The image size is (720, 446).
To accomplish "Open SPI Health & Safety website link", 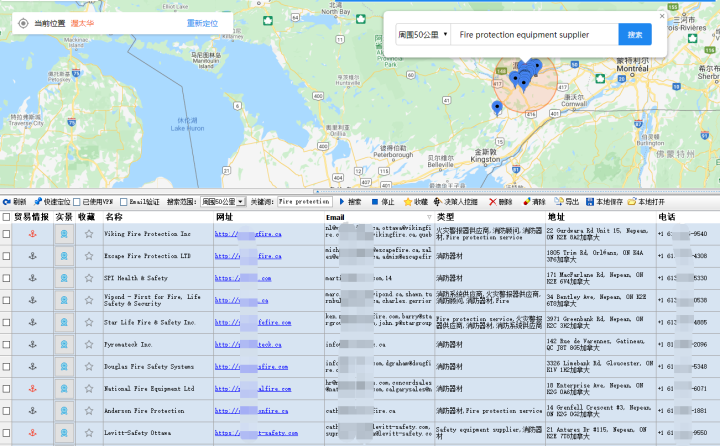I will pyautogui.click(x=243, y=278).
